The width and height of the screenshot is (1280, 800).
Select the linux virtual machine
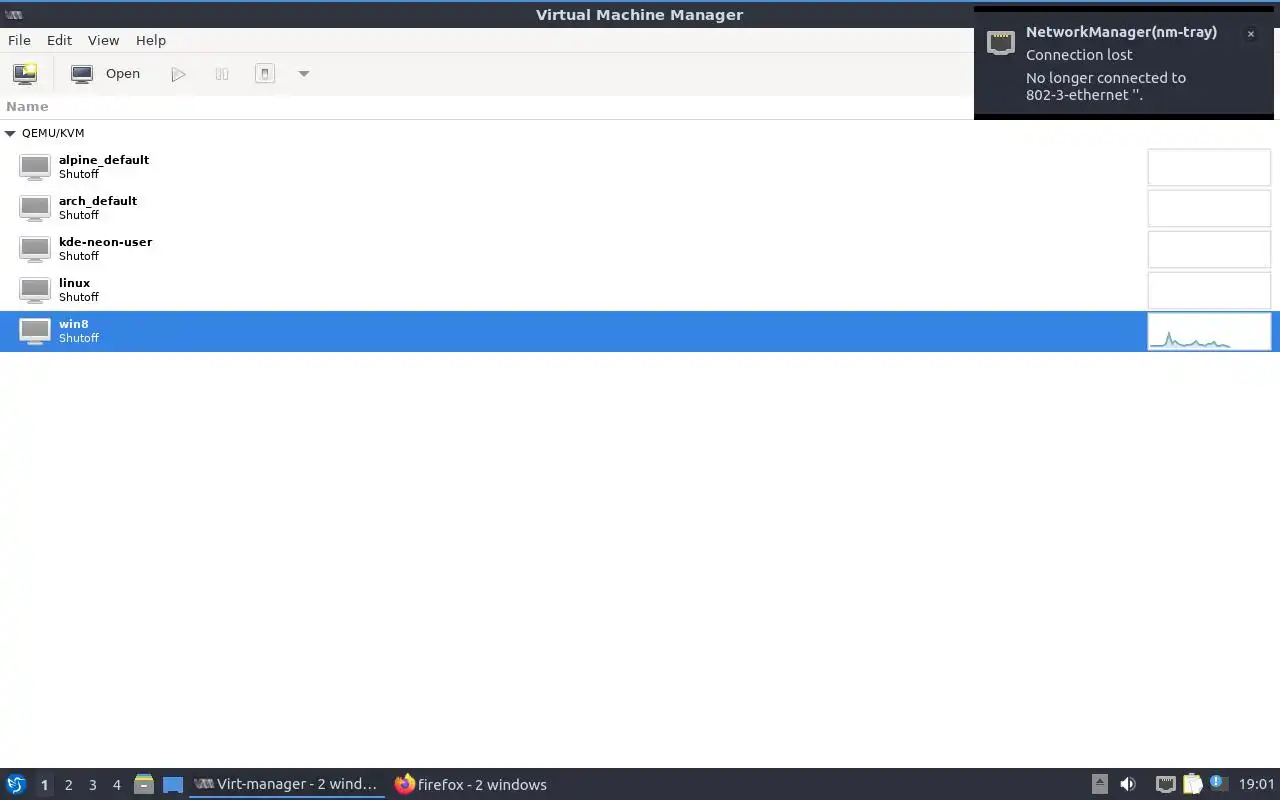[640, 290]
